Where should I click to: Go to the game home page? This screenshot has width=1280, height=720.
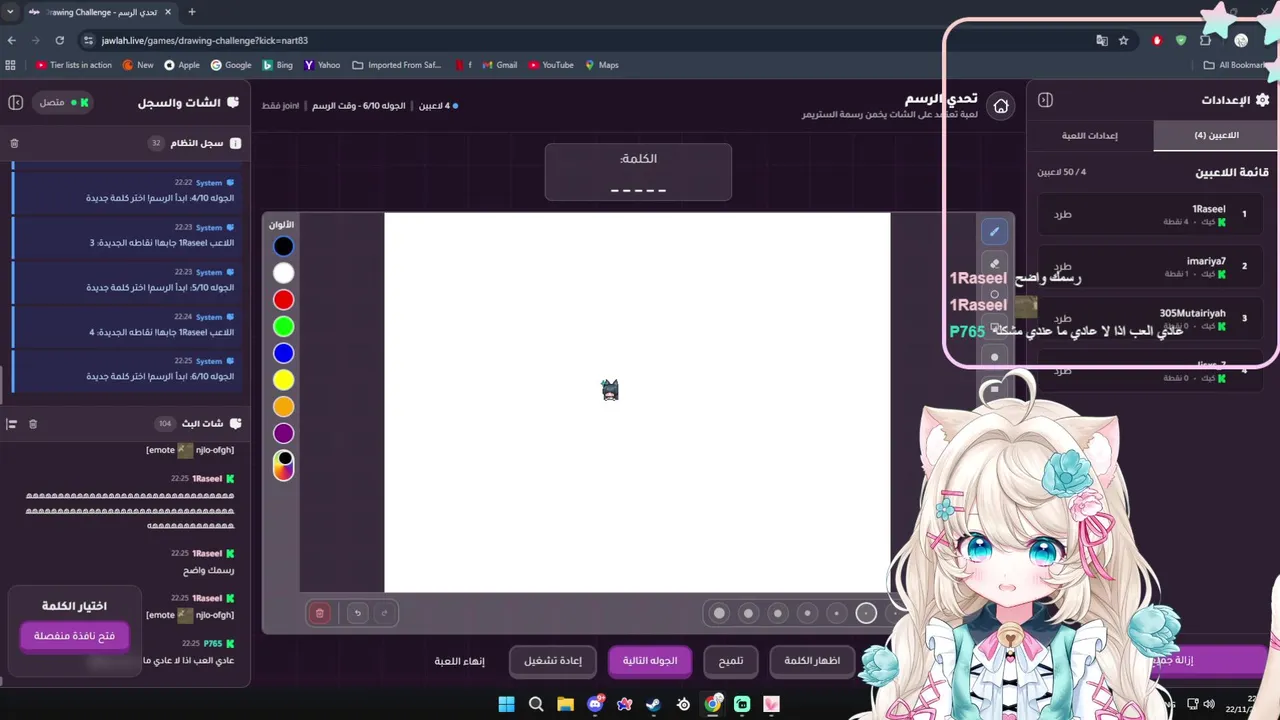click(x=1001, y=105)
